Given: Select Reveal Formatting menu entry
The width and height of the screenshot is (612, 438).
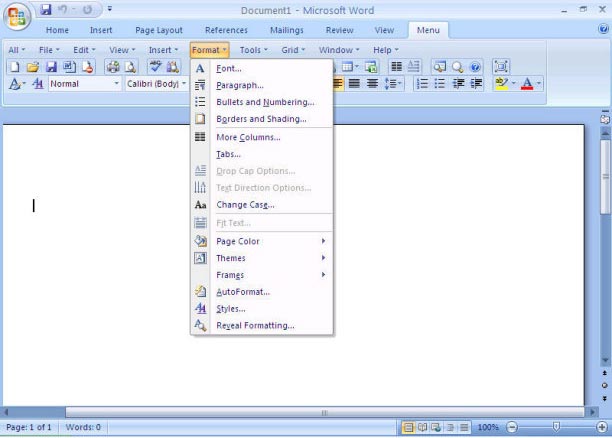Looking at the screenshot, I should click(255, 325).
